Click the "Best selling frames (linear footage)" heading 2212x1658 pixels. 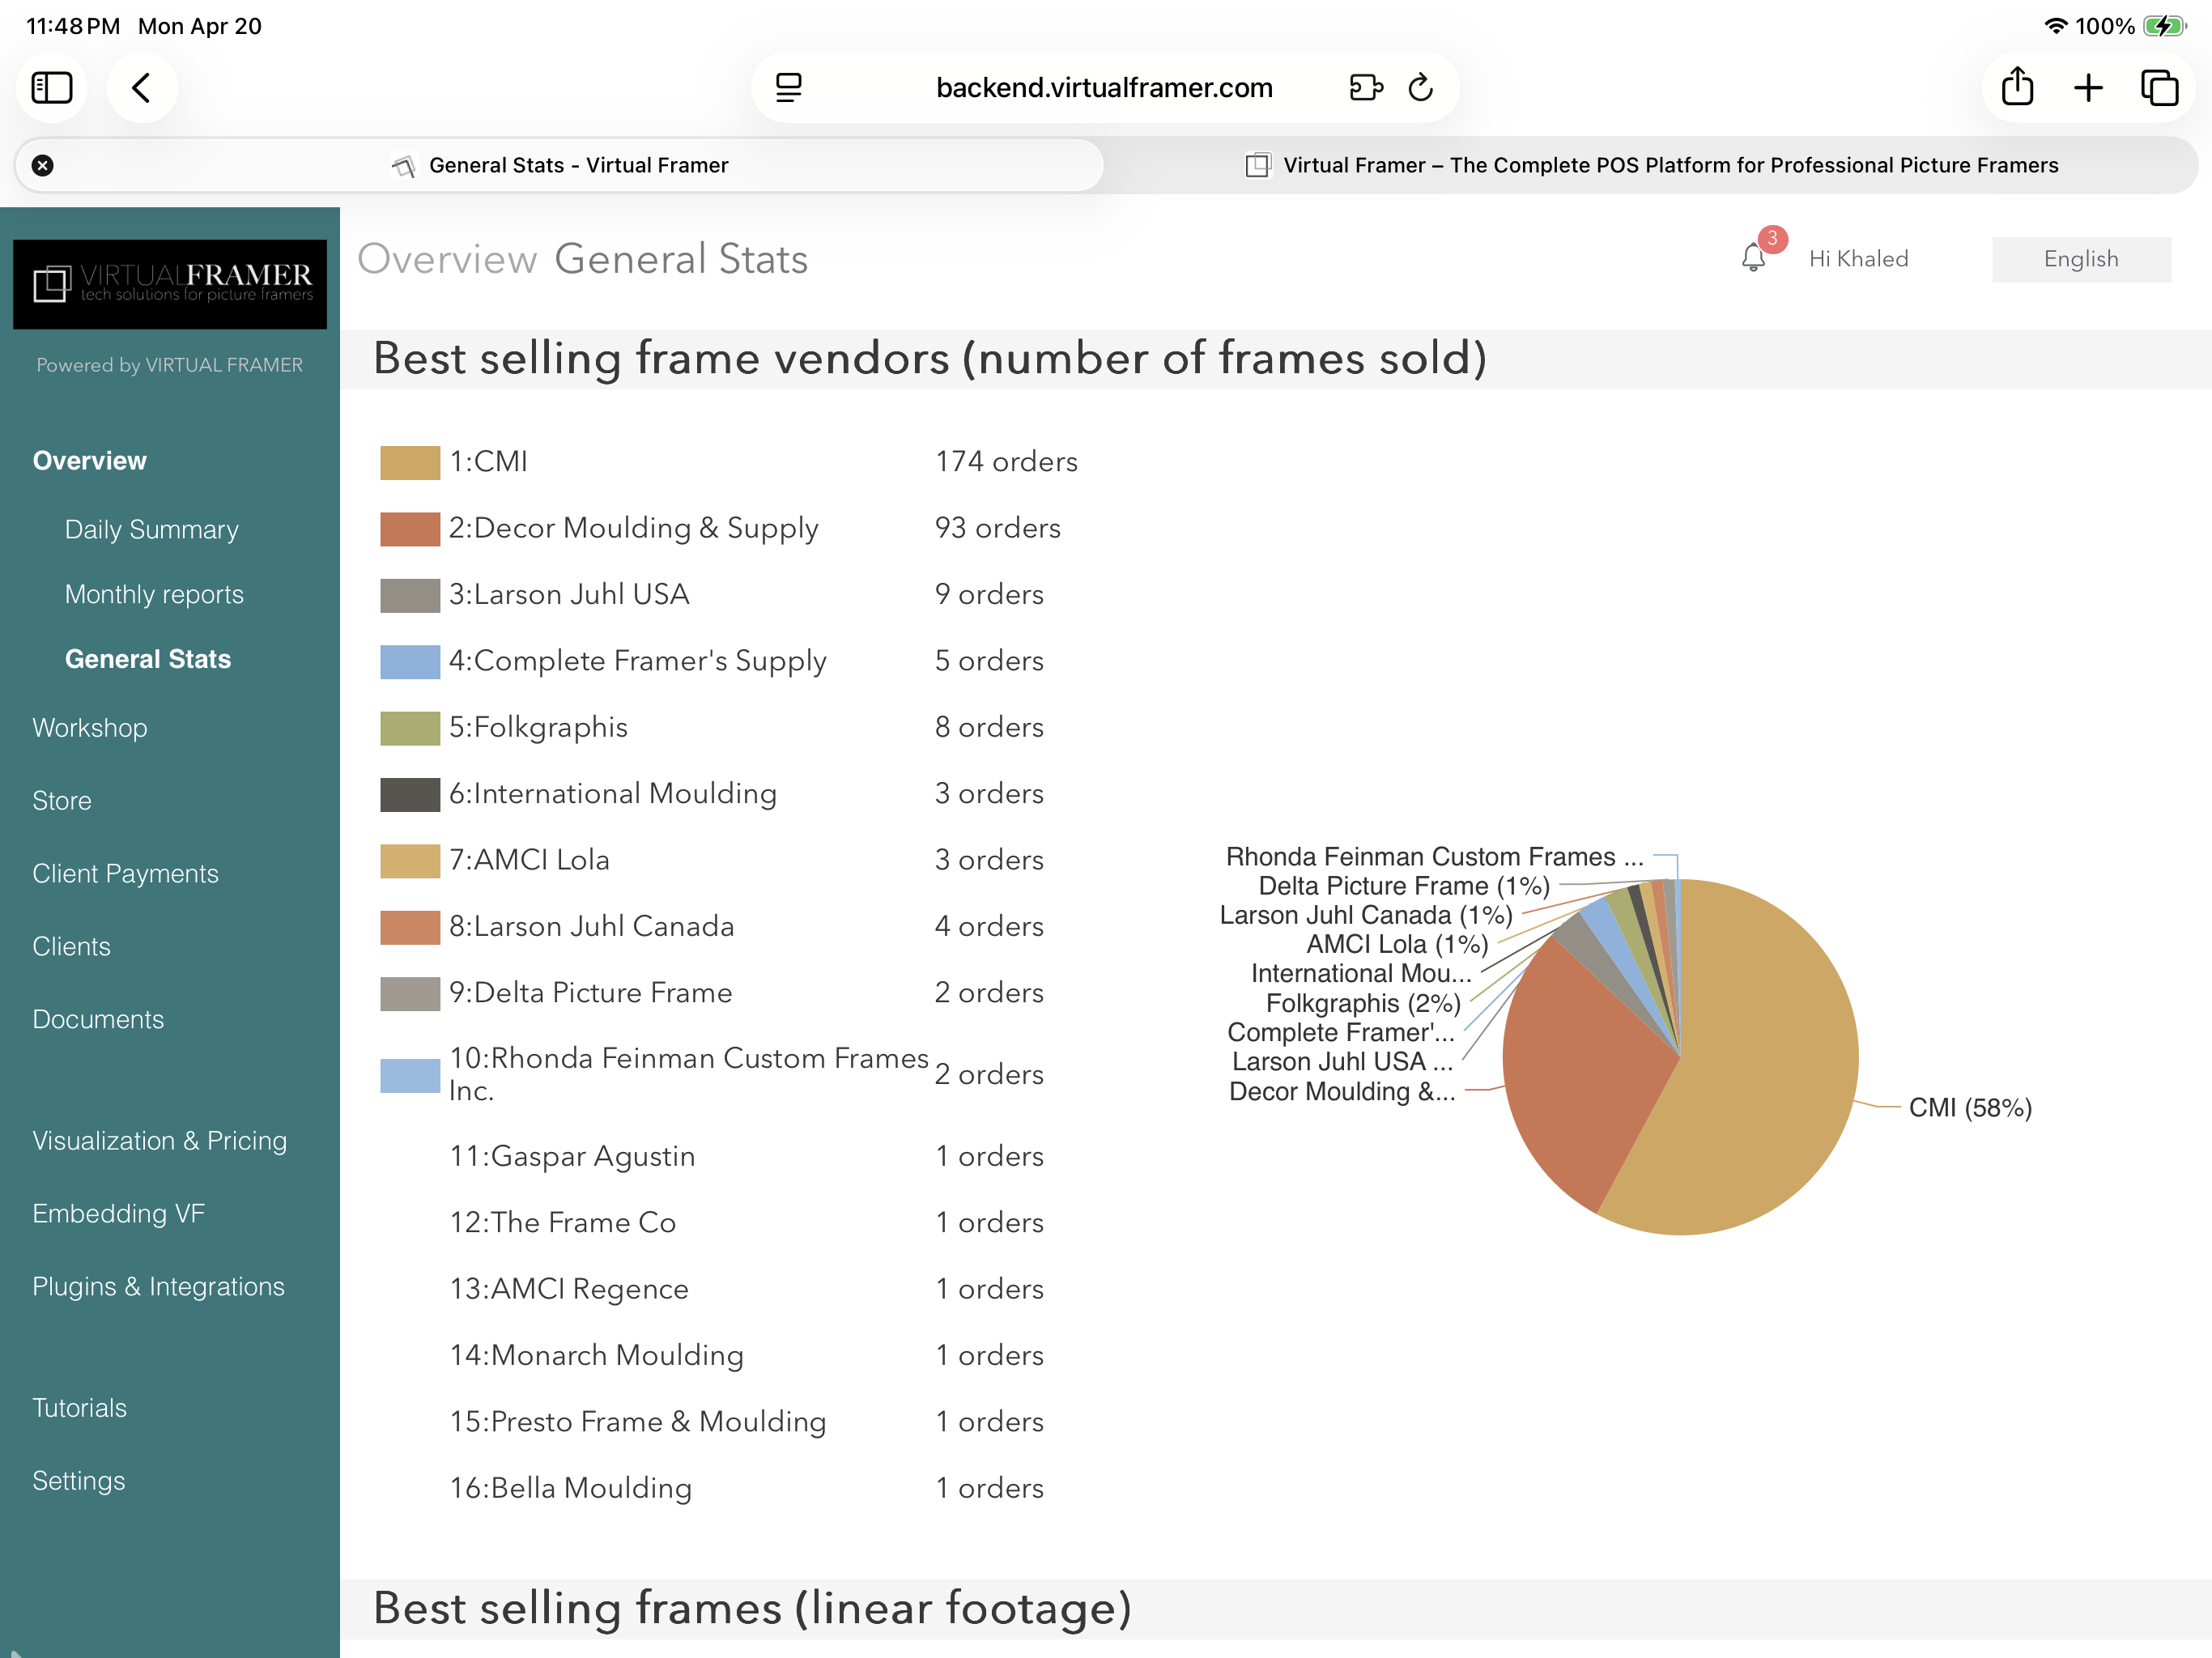pos(752,1608)
